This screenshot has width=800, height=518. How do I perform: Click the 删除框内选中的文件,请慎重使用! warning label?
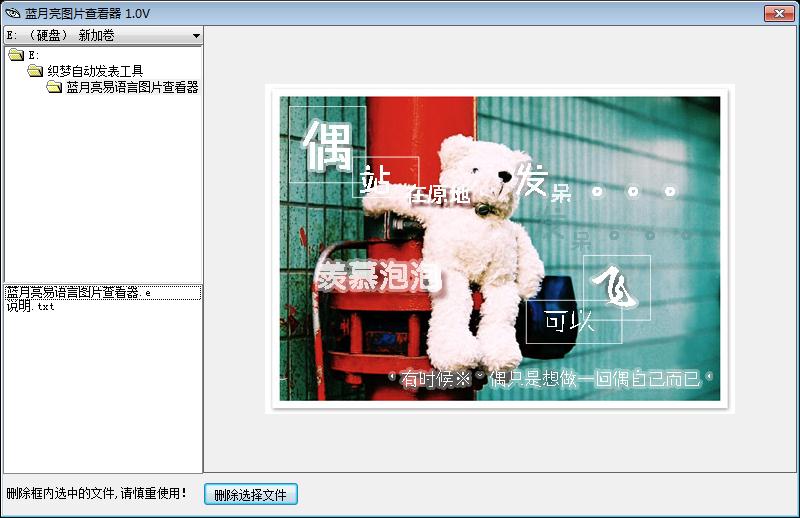[96, 494]
